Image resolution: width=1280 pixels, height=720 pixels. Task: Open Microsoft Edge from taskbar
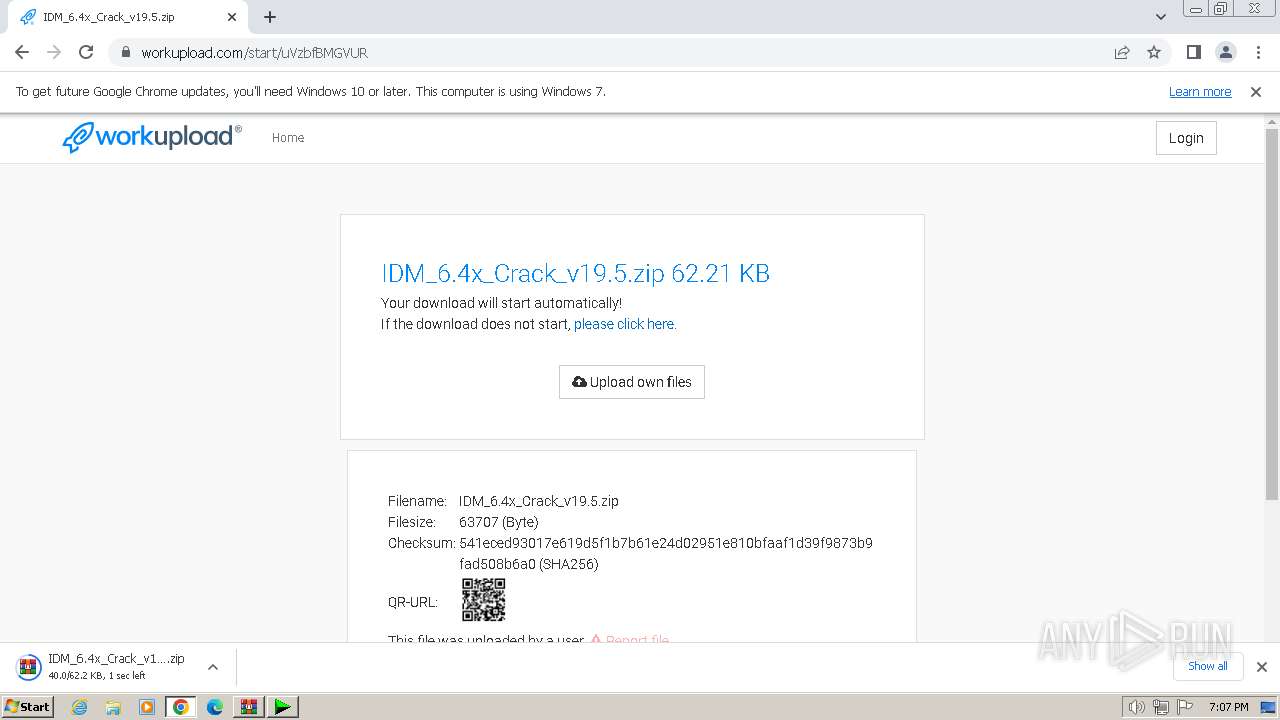click(x=215, y=707)
